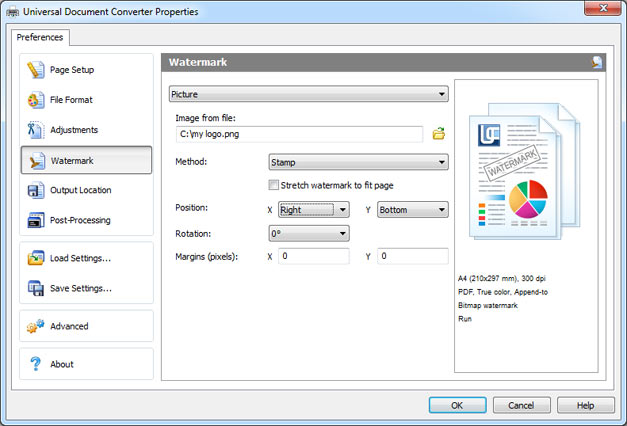Click the 'Image from file:' label
The height and width of the screenshot is (426, 627).
click(x=206, y=118)
